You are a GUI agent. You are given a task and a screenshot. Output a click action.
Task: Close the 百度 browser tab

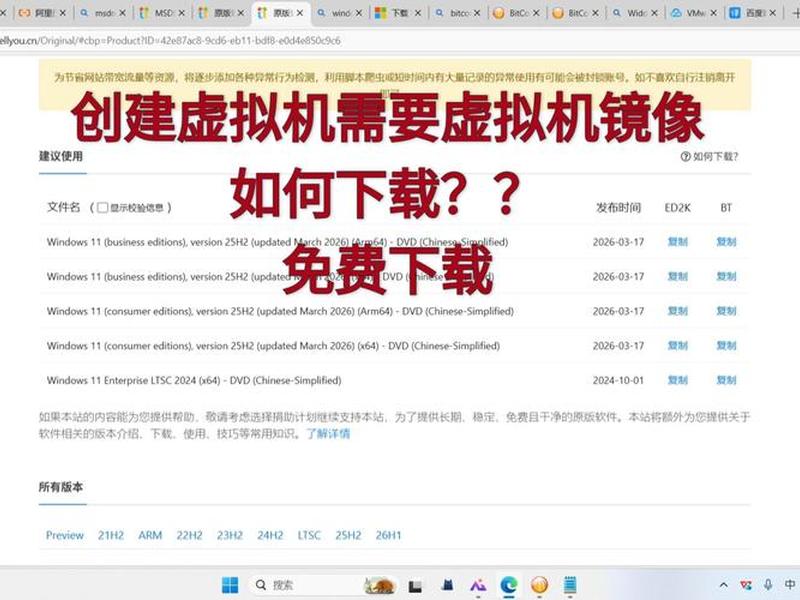coord(772,13)
